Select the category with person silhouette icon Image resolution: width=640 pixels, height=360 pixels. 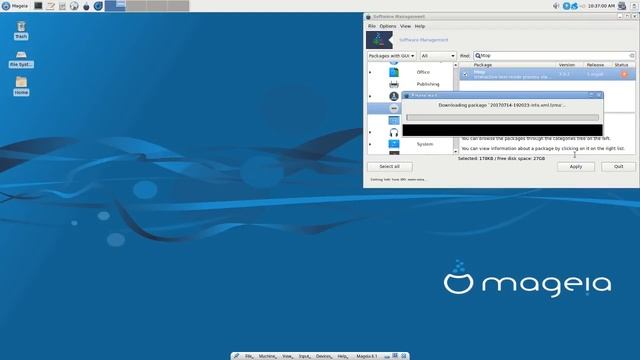click(x=394, y=96)
